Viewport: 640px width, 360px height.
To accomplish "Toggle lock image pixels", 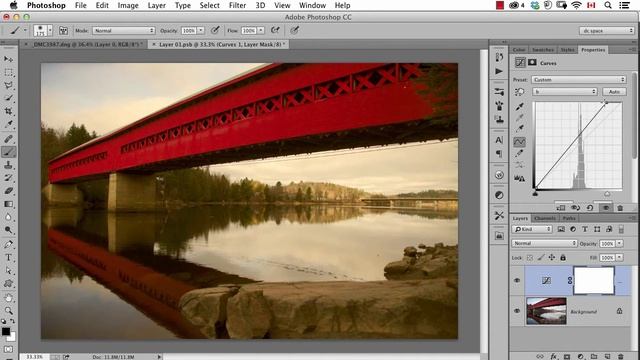I will 541,258.
